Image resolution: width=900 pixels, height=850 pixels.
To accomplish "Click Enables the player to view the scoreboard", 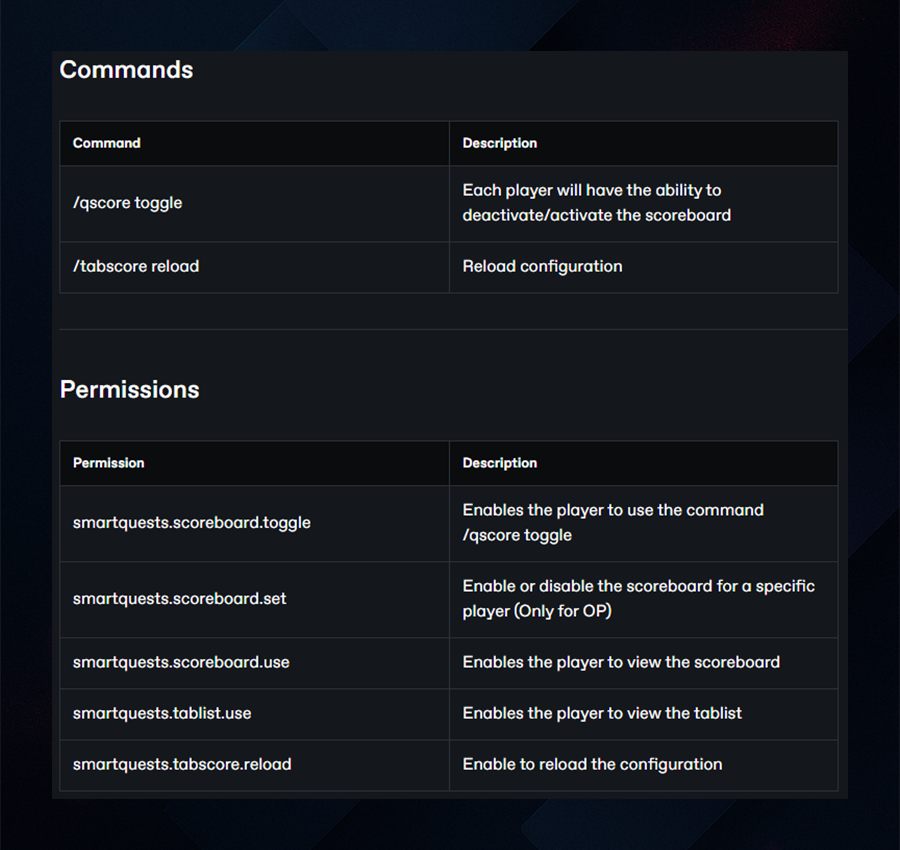I will click(x=621, y=662).
